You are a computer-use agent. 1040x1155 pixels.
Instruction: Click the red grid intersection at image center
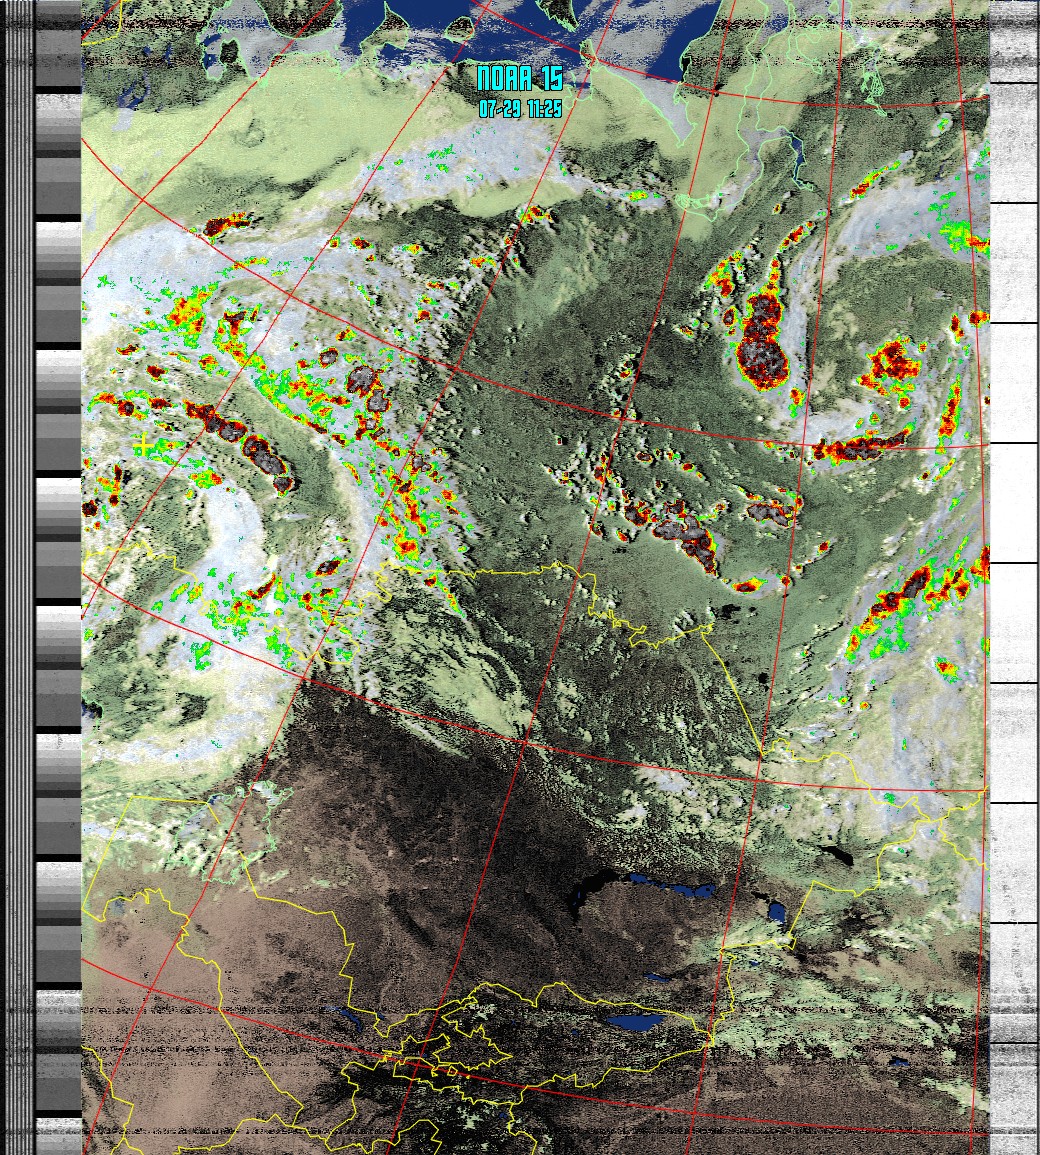525,741
